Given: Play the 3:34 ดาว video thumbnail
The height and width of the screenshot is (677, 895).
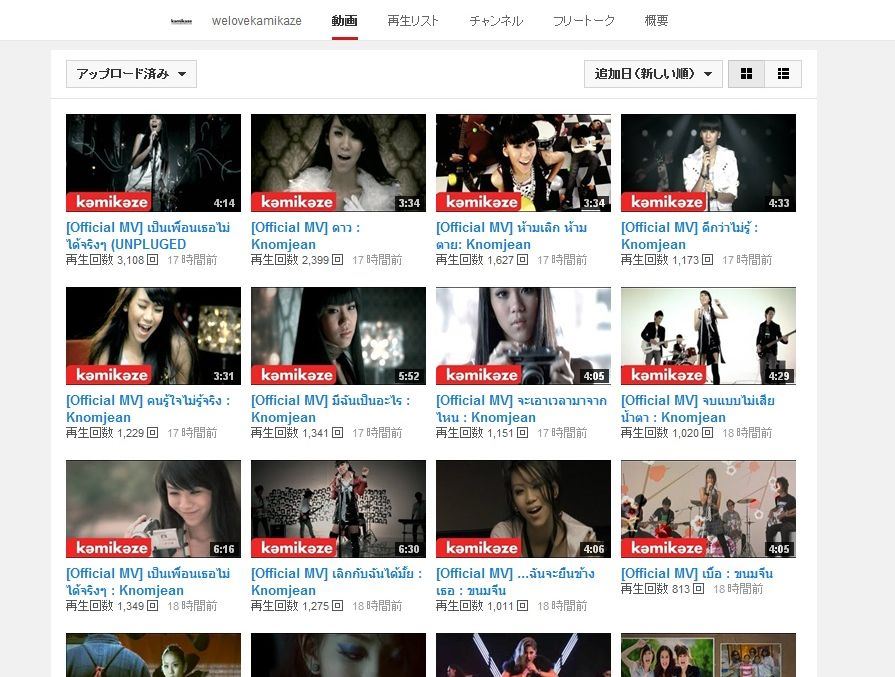Looking at the screenshot, I should click(338, 163).
